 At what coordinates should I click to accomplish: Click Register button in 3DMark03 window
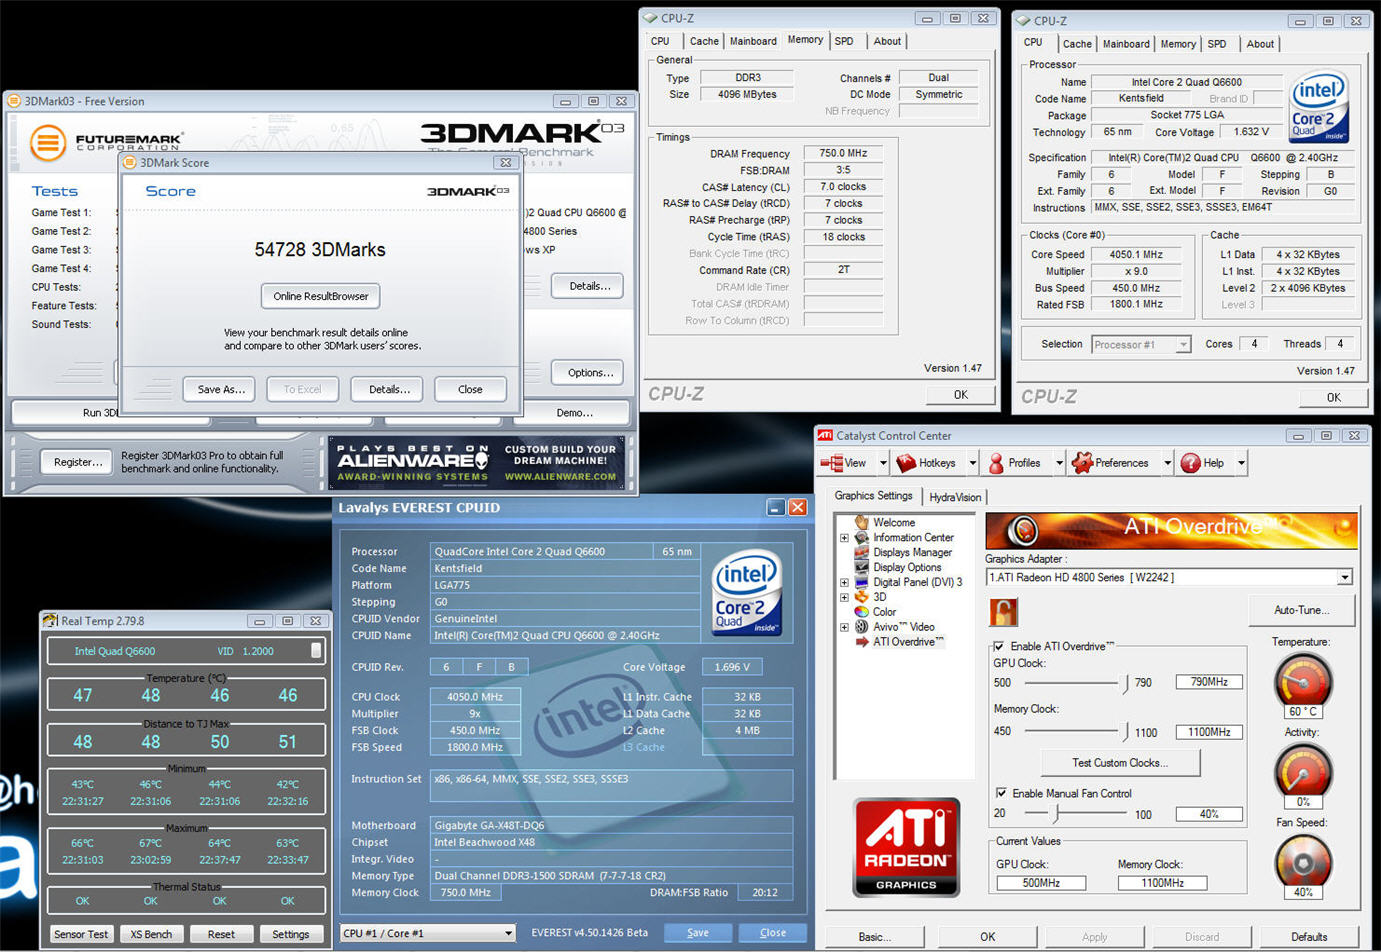(78, 462)
